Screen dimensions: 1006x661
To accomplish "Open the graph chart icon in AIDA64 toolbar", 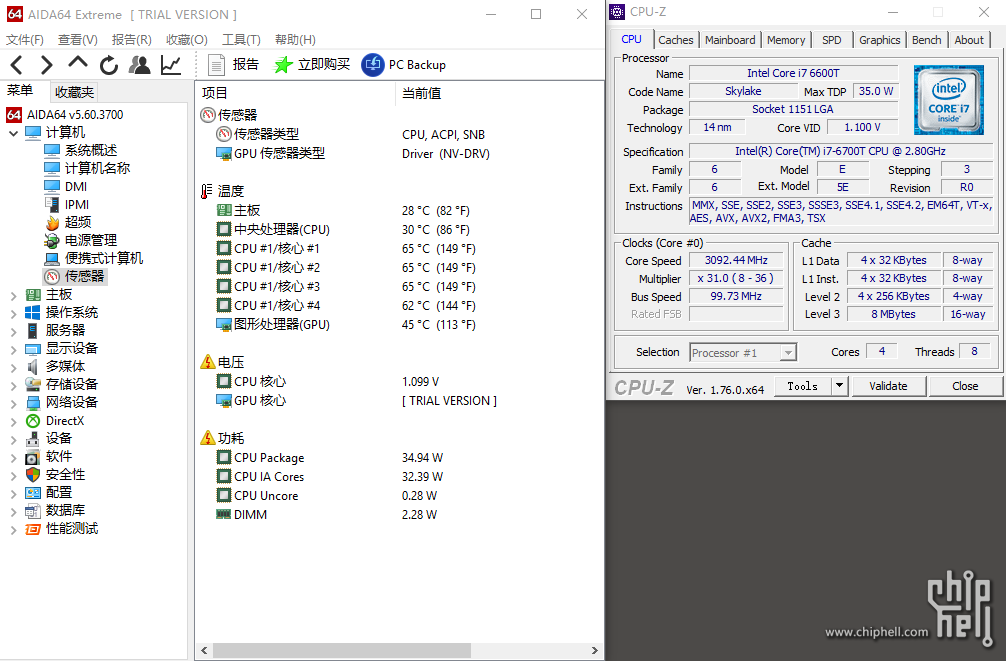I will point(171,65).
